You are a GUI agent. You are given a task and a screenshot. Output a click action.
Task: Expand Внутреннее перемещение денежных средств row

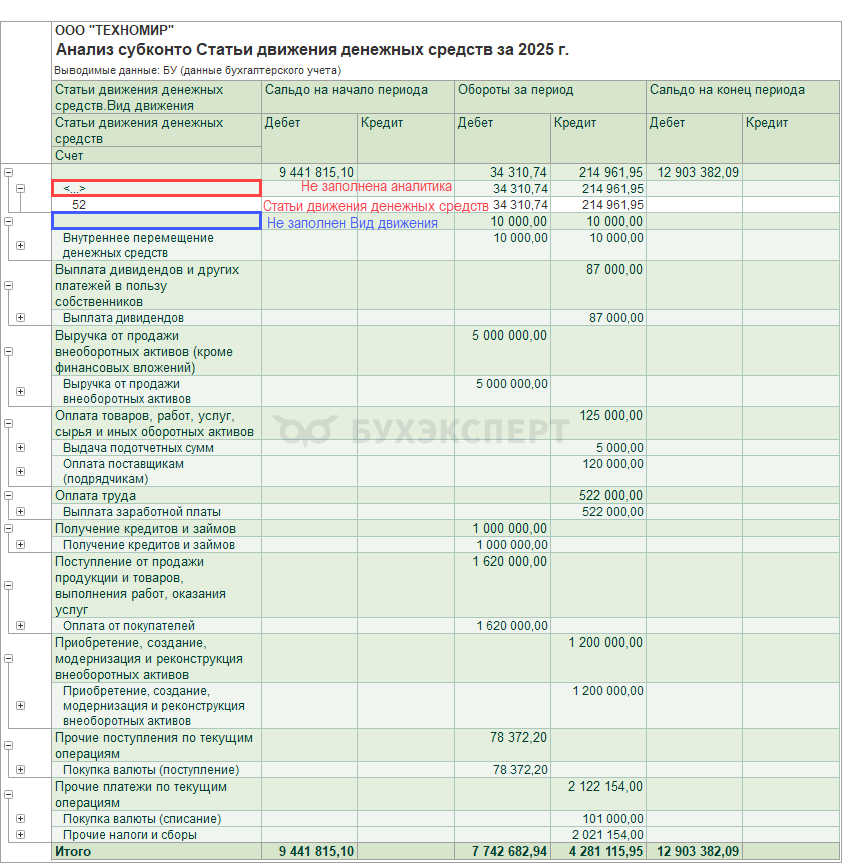tap(20, 245)
